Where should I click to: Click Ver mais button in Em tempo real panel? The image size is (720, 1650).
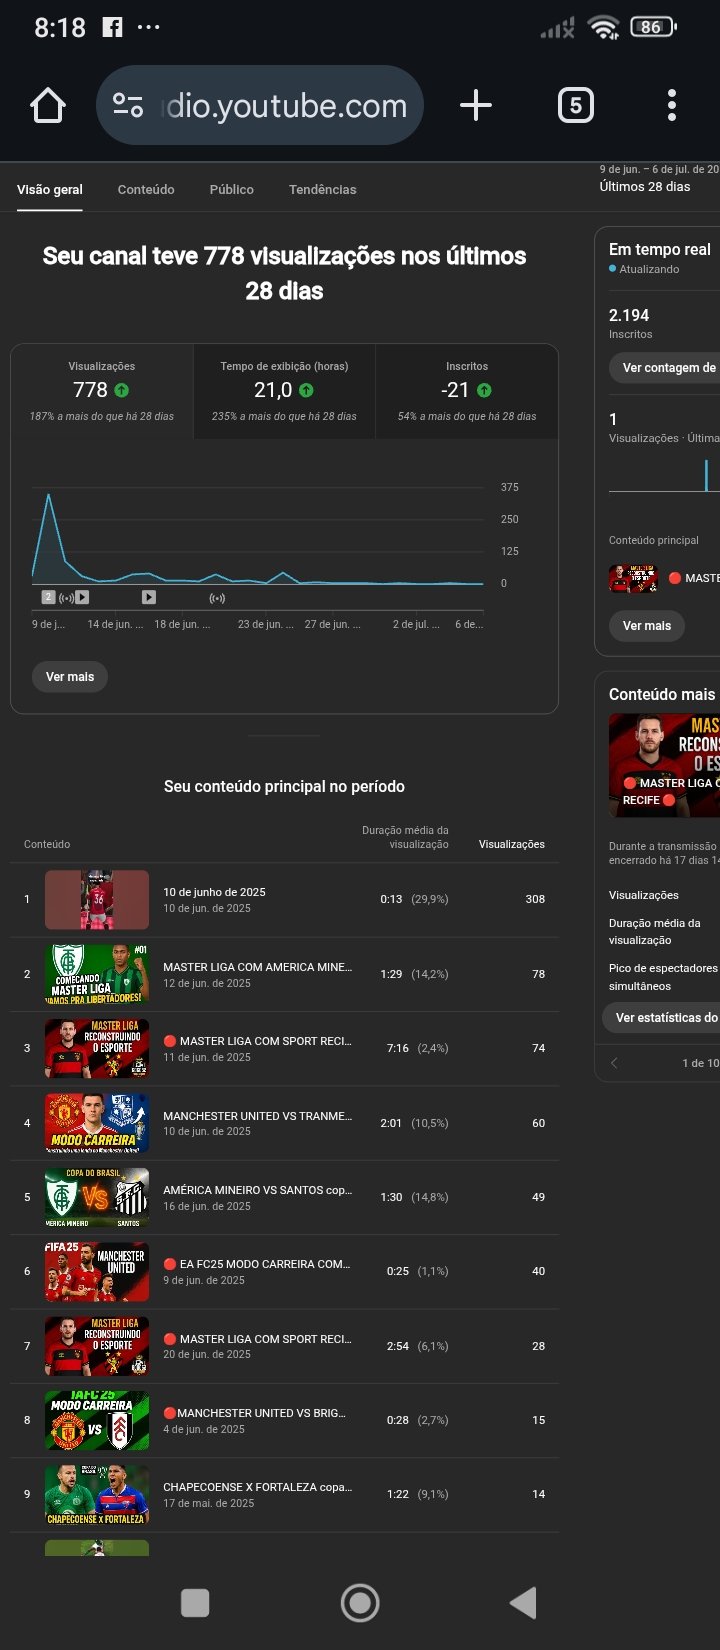point(647,626)
